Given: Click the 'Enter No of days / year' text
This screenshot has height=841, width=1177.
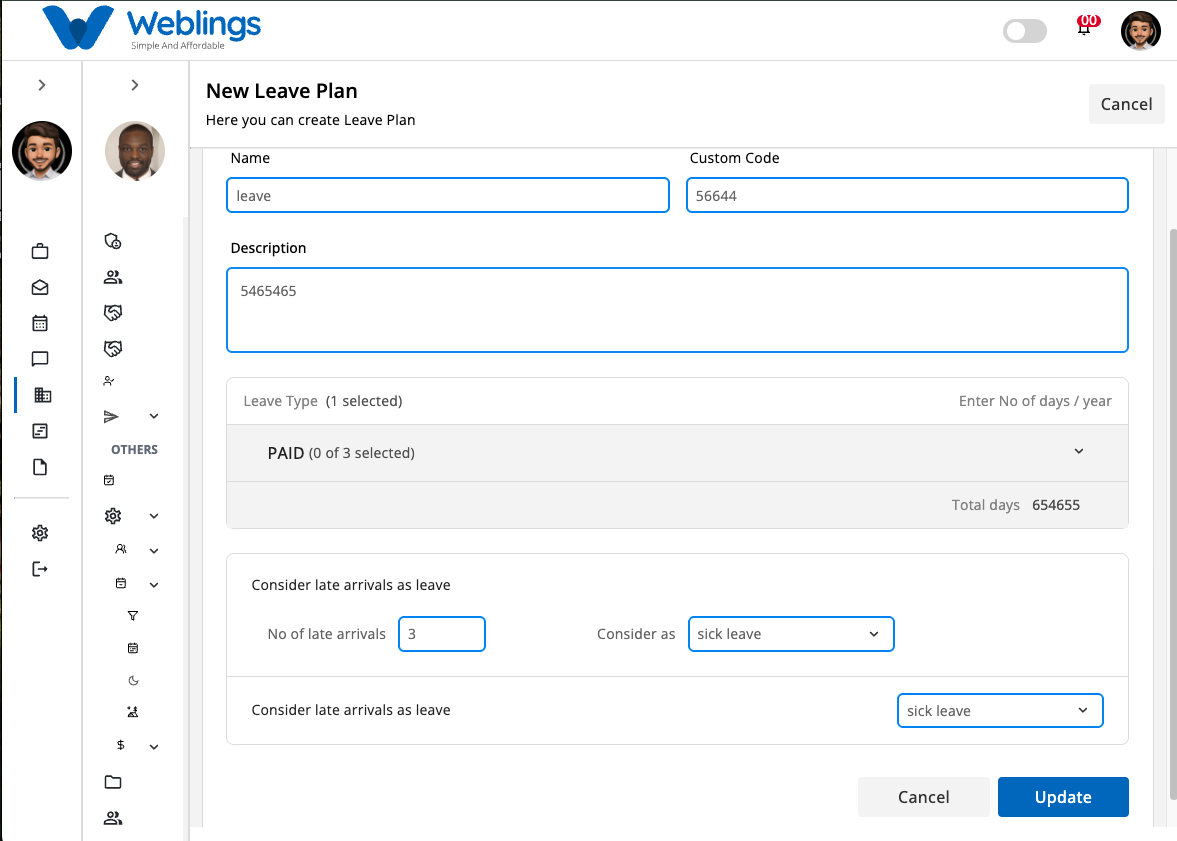Looking at the screenshot, I should [1035, 401].
